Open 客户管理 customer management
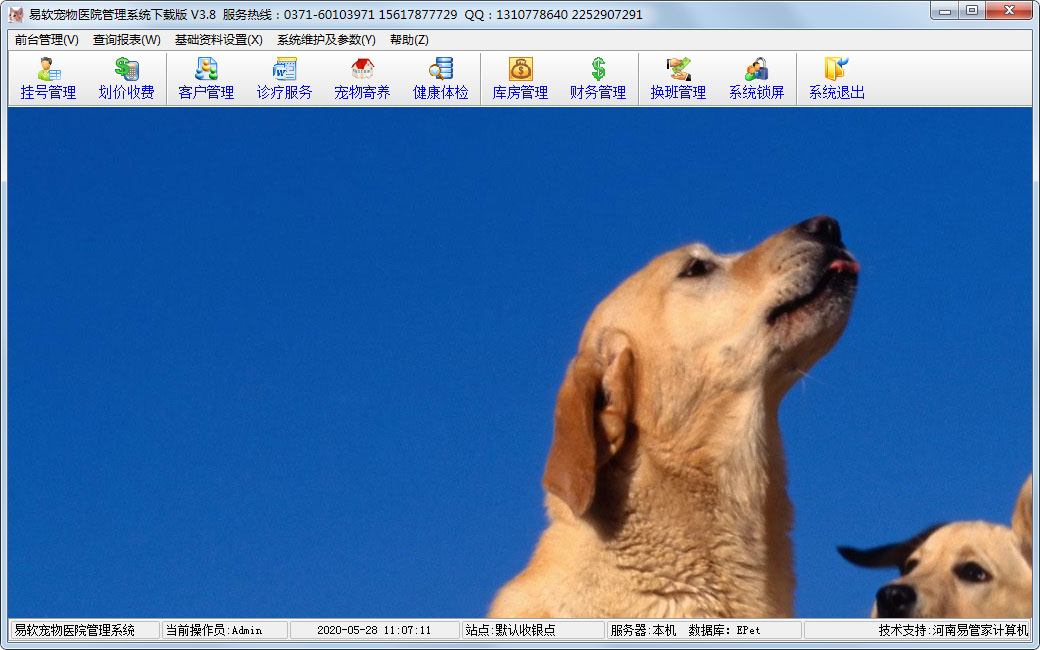Viewport: 1040px width, 650px height. (x=206, y=79)
